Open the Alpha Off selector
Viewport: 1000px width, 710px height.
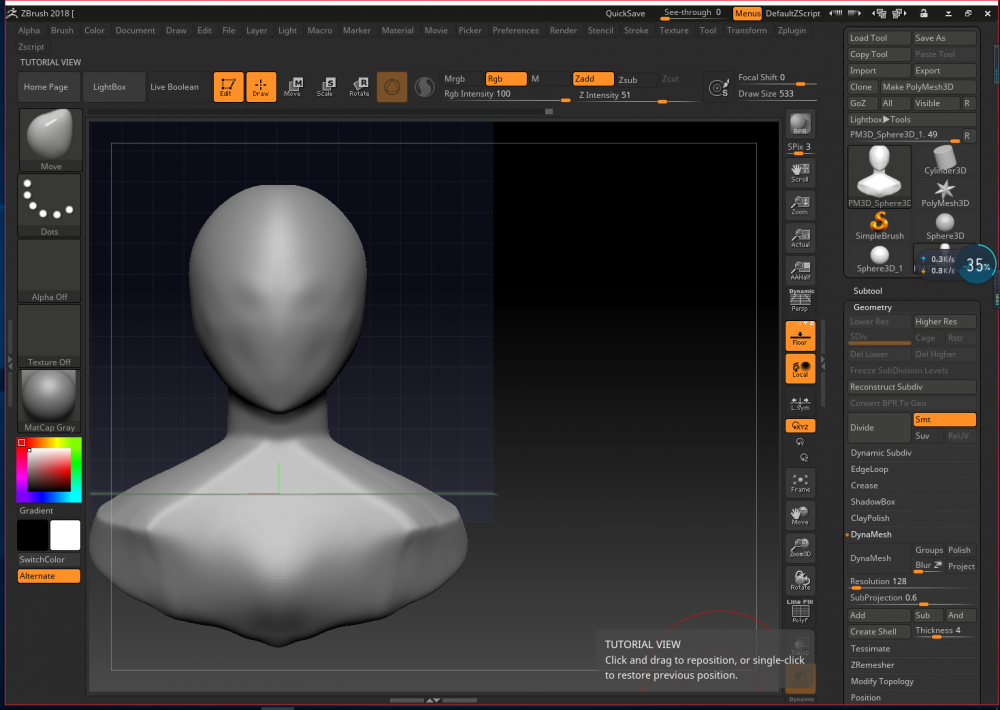coord(49,270)
